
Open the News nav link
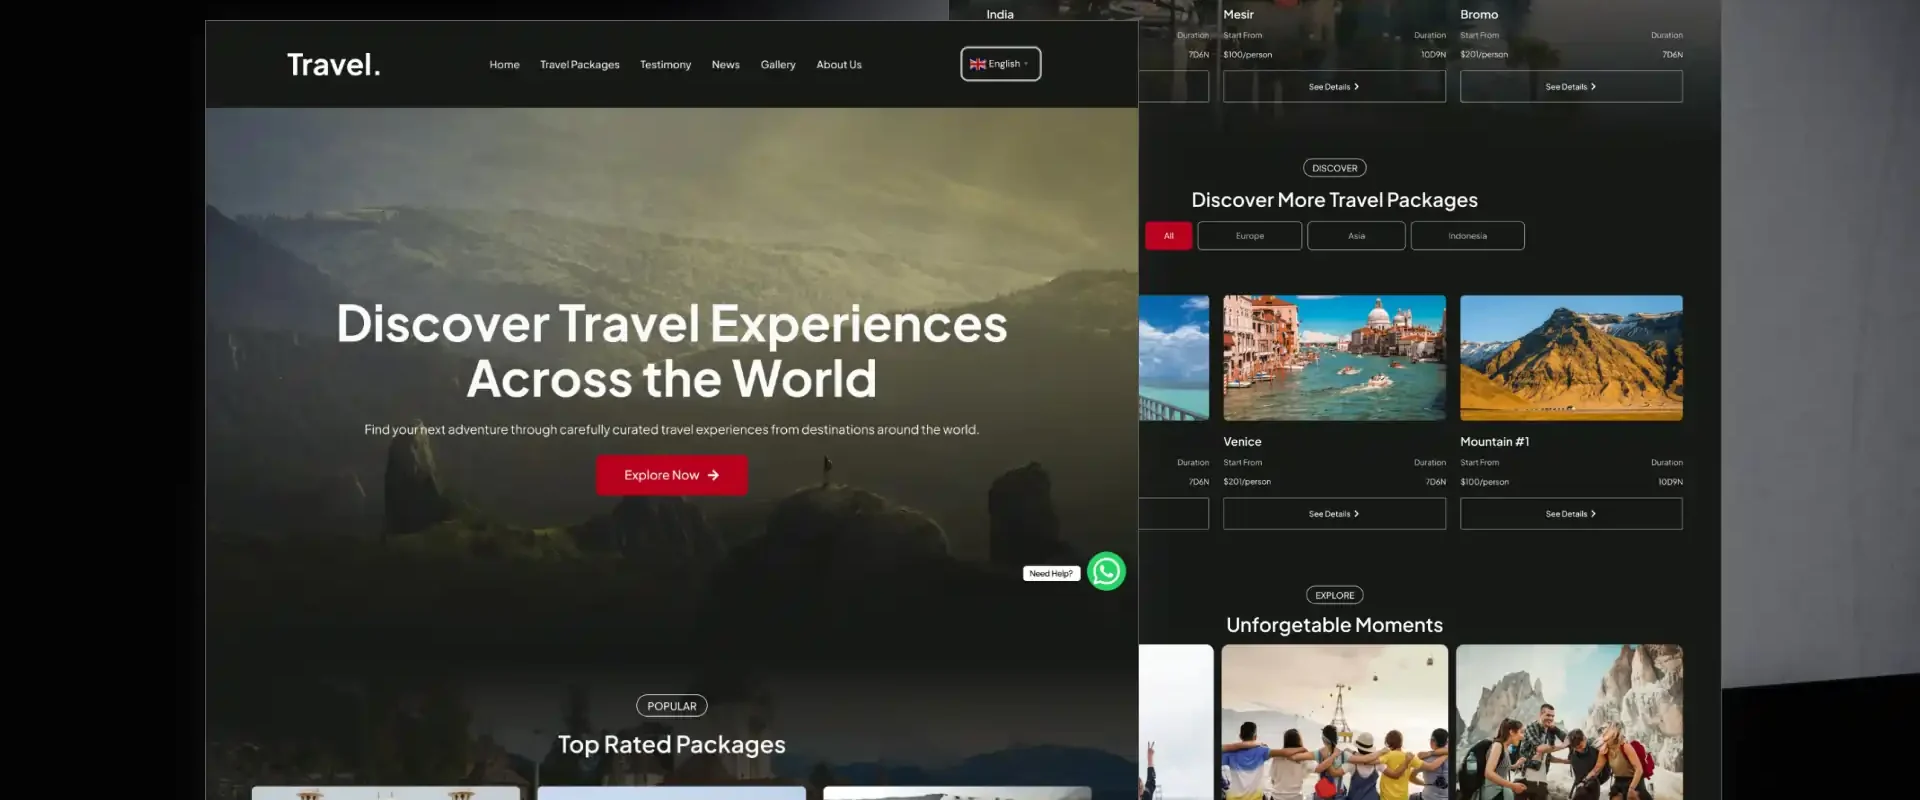[725, 65]
